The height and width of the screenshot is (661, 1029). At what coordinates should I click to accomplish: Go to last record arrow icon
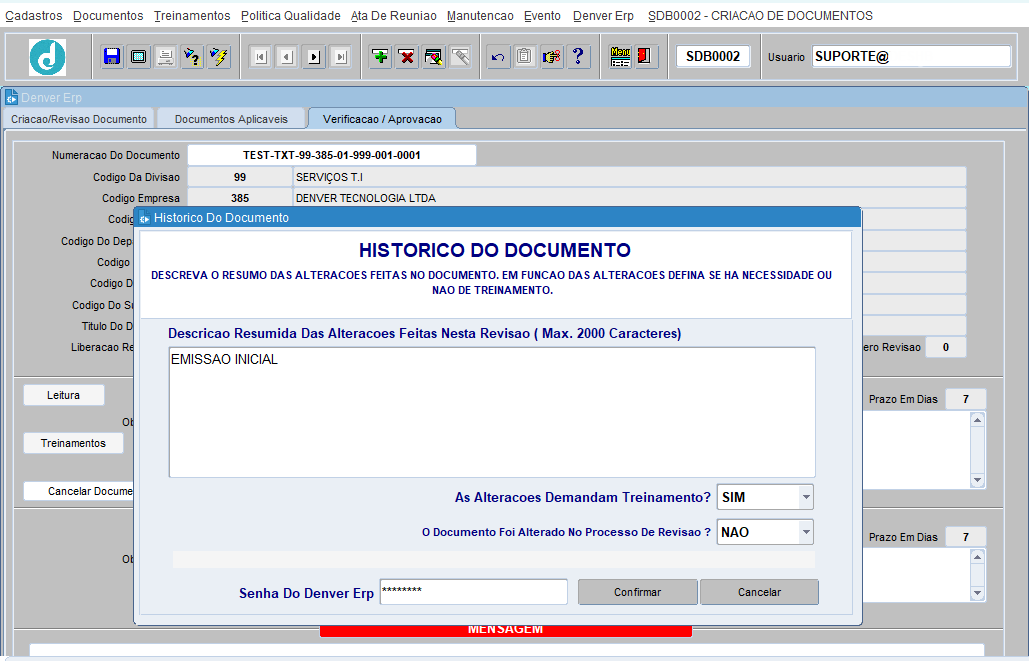click(x=341, y=57)
